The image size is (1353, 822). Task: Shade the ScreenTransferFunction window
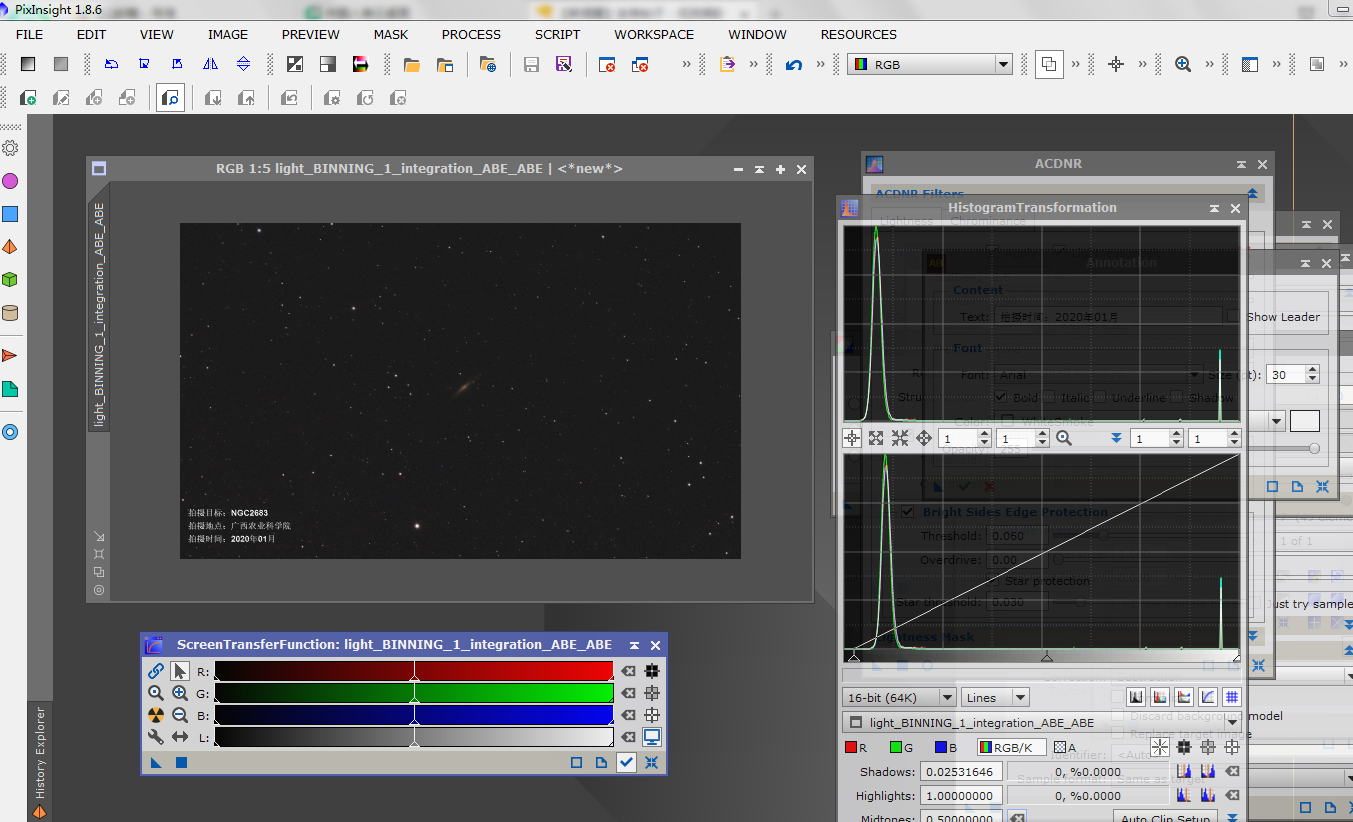[635, 645]
